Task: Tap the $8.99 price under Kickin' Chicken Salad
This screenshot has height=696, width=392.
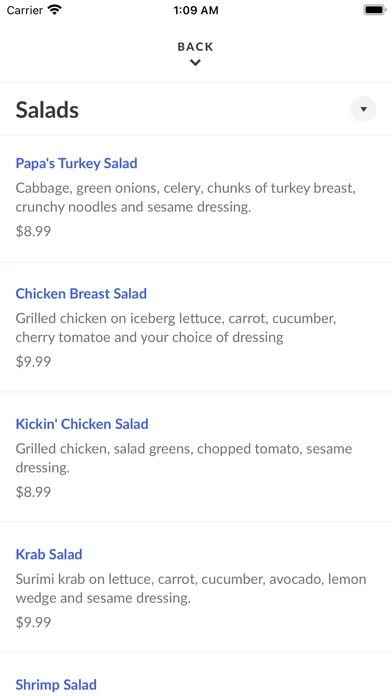Action: coord(33,492)
